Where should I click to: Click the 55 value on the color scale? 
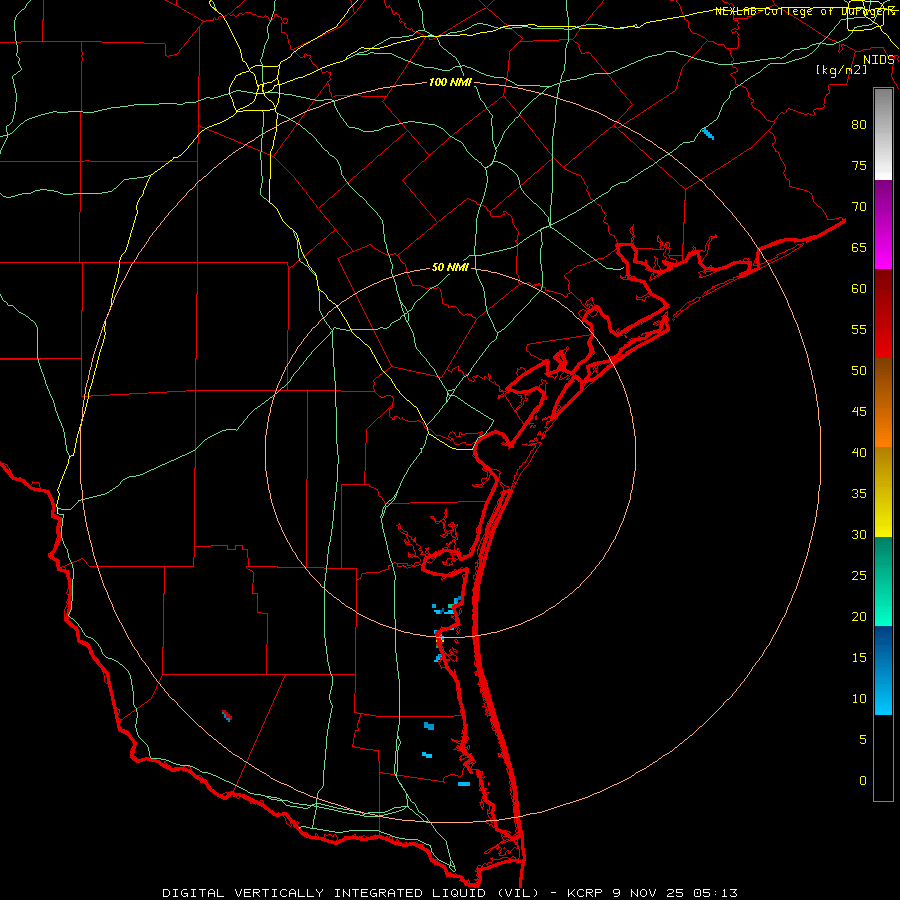coord(859,329)
